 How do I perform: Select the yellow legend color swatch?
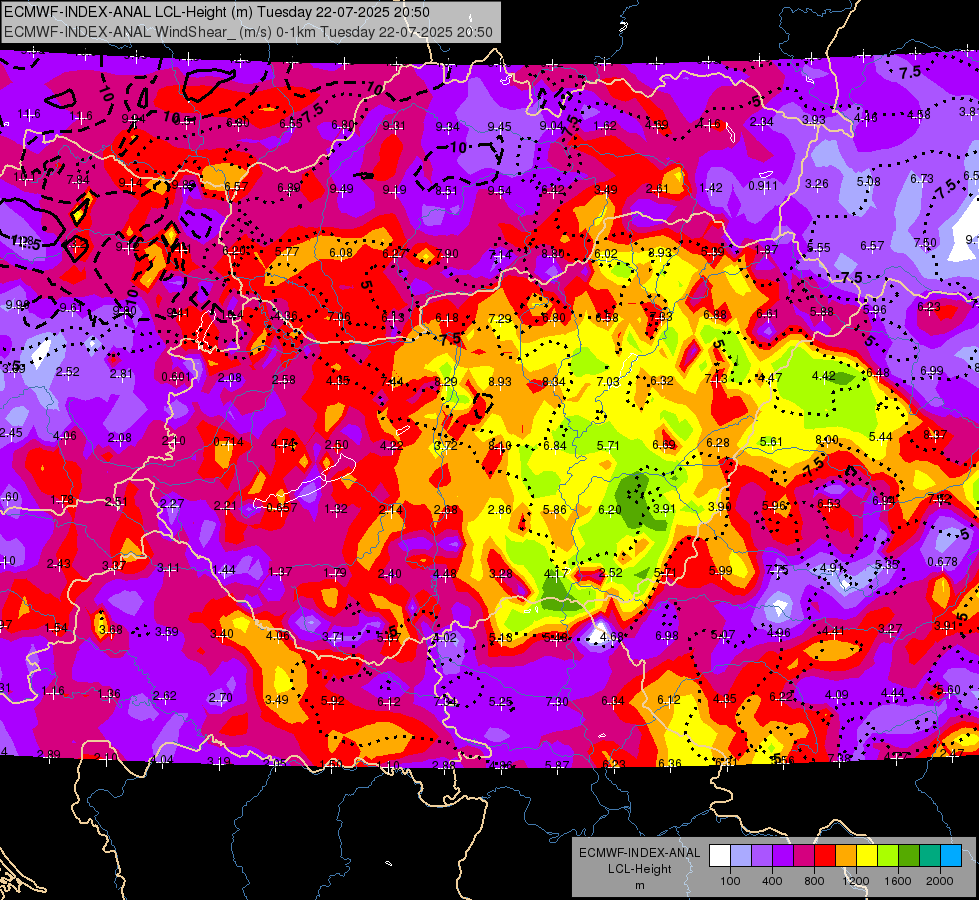pyautogui.click(x=867, y=856)
